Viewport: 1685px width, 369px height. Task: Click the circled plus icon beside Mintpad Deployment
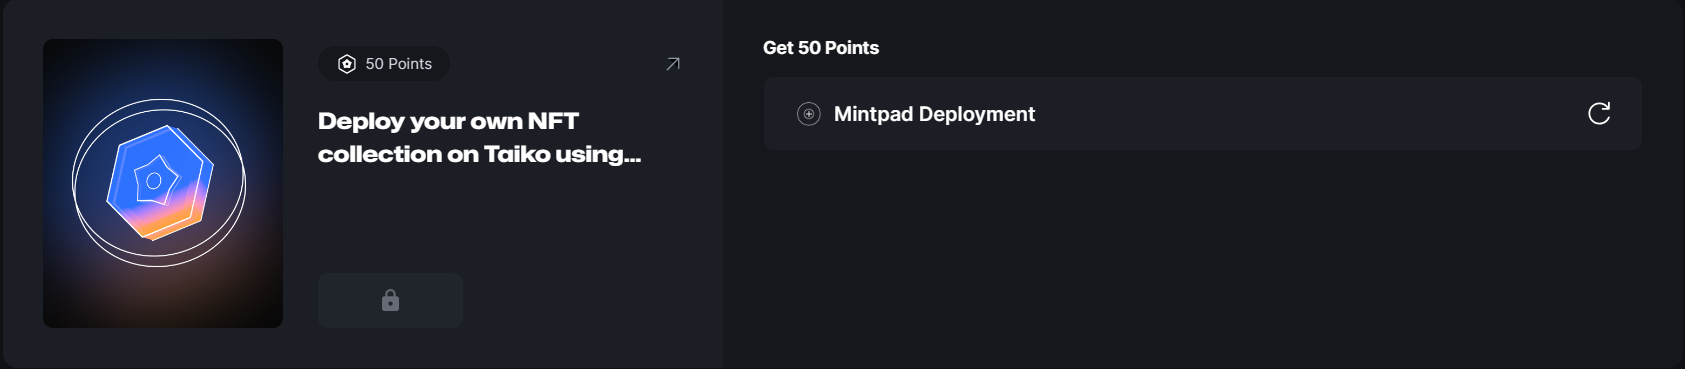click(x=808, y=114)
